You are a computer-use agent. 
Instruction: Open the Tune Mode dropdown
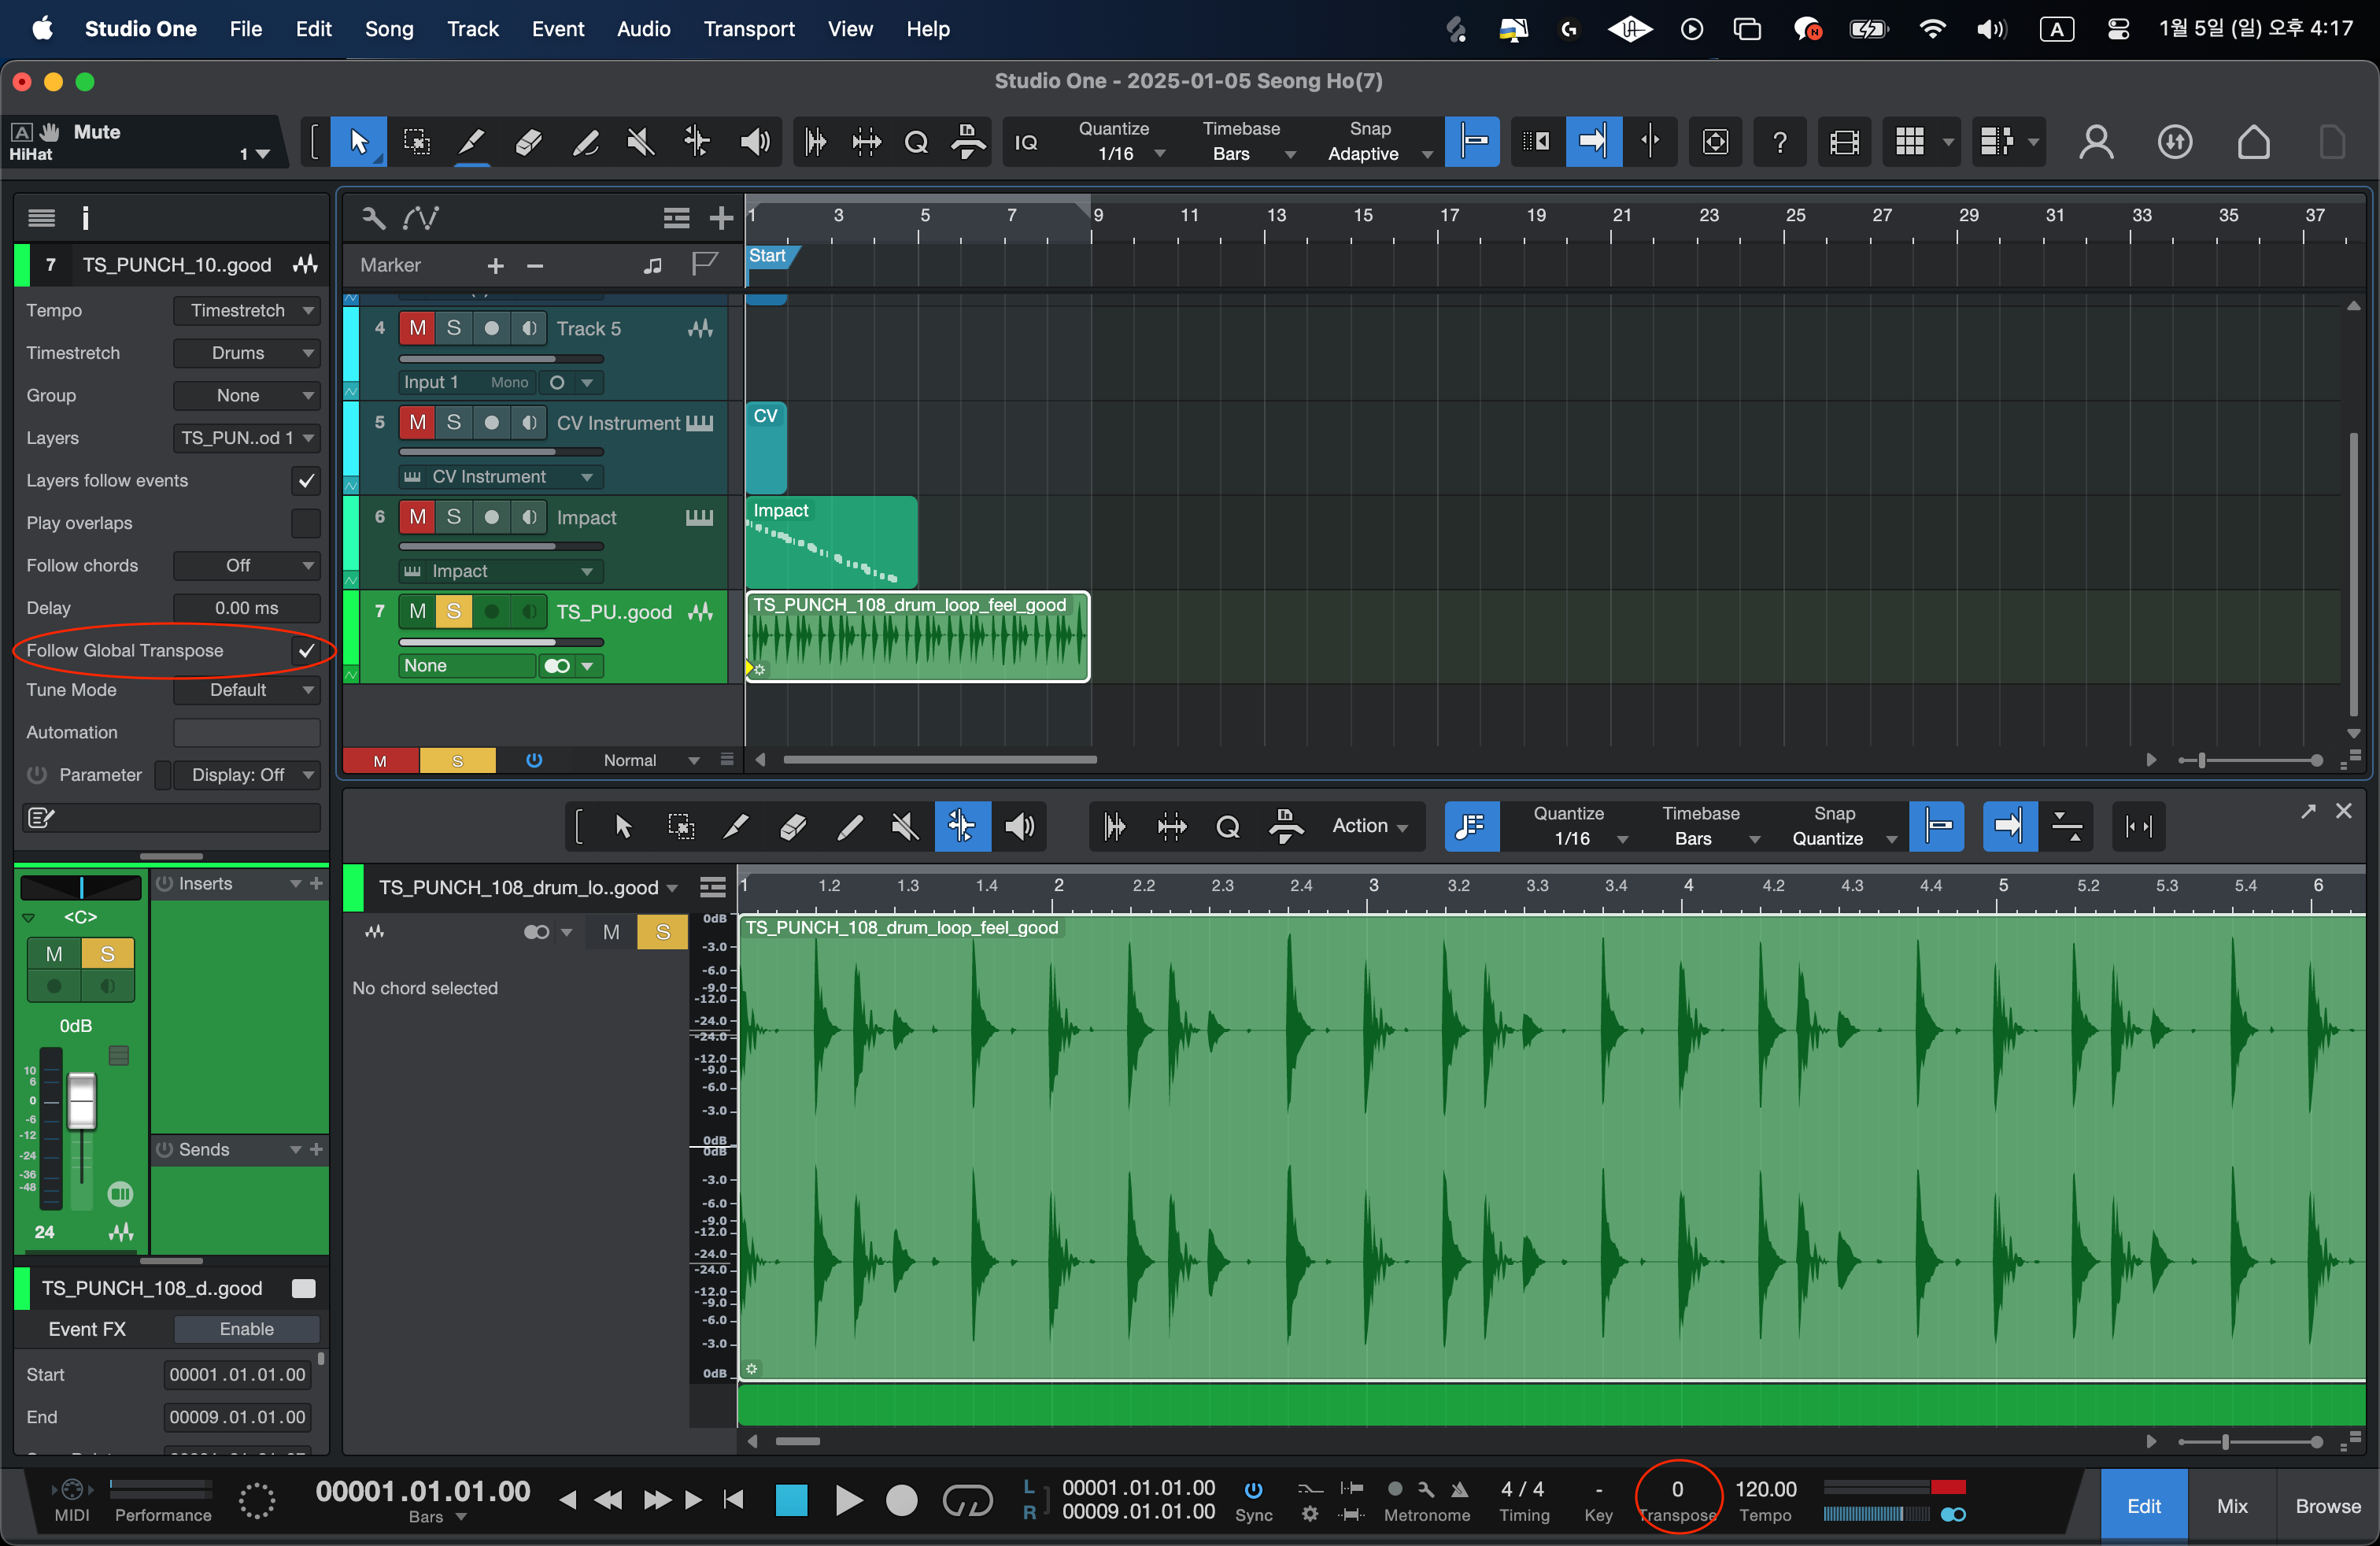tap(246, 690)
